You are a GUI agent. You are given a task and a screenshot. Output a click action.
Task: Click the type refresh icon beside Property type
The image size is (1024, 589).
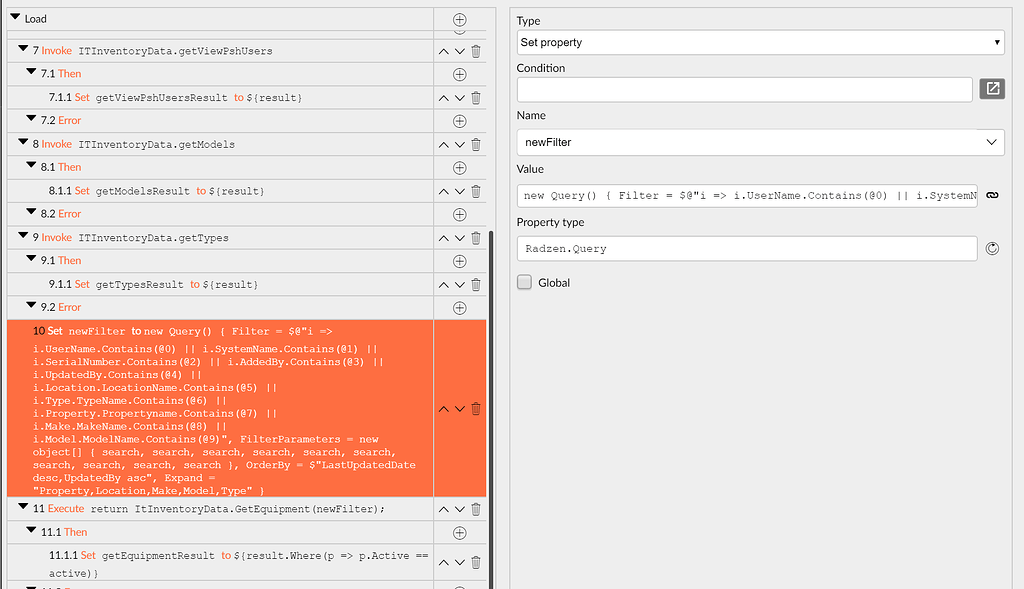[992, 248]
